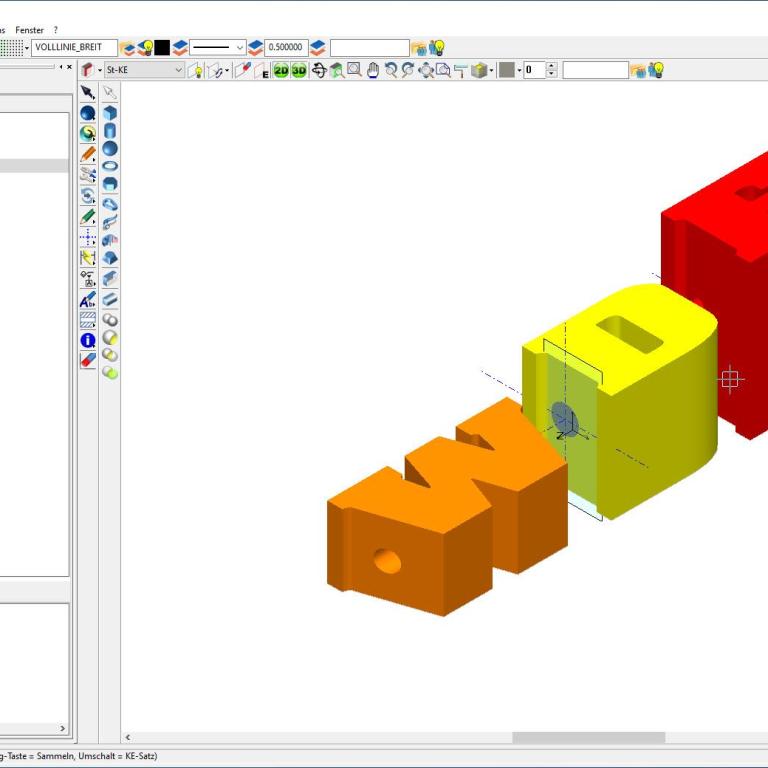Open the line style dropdown

tap(218, 47)
